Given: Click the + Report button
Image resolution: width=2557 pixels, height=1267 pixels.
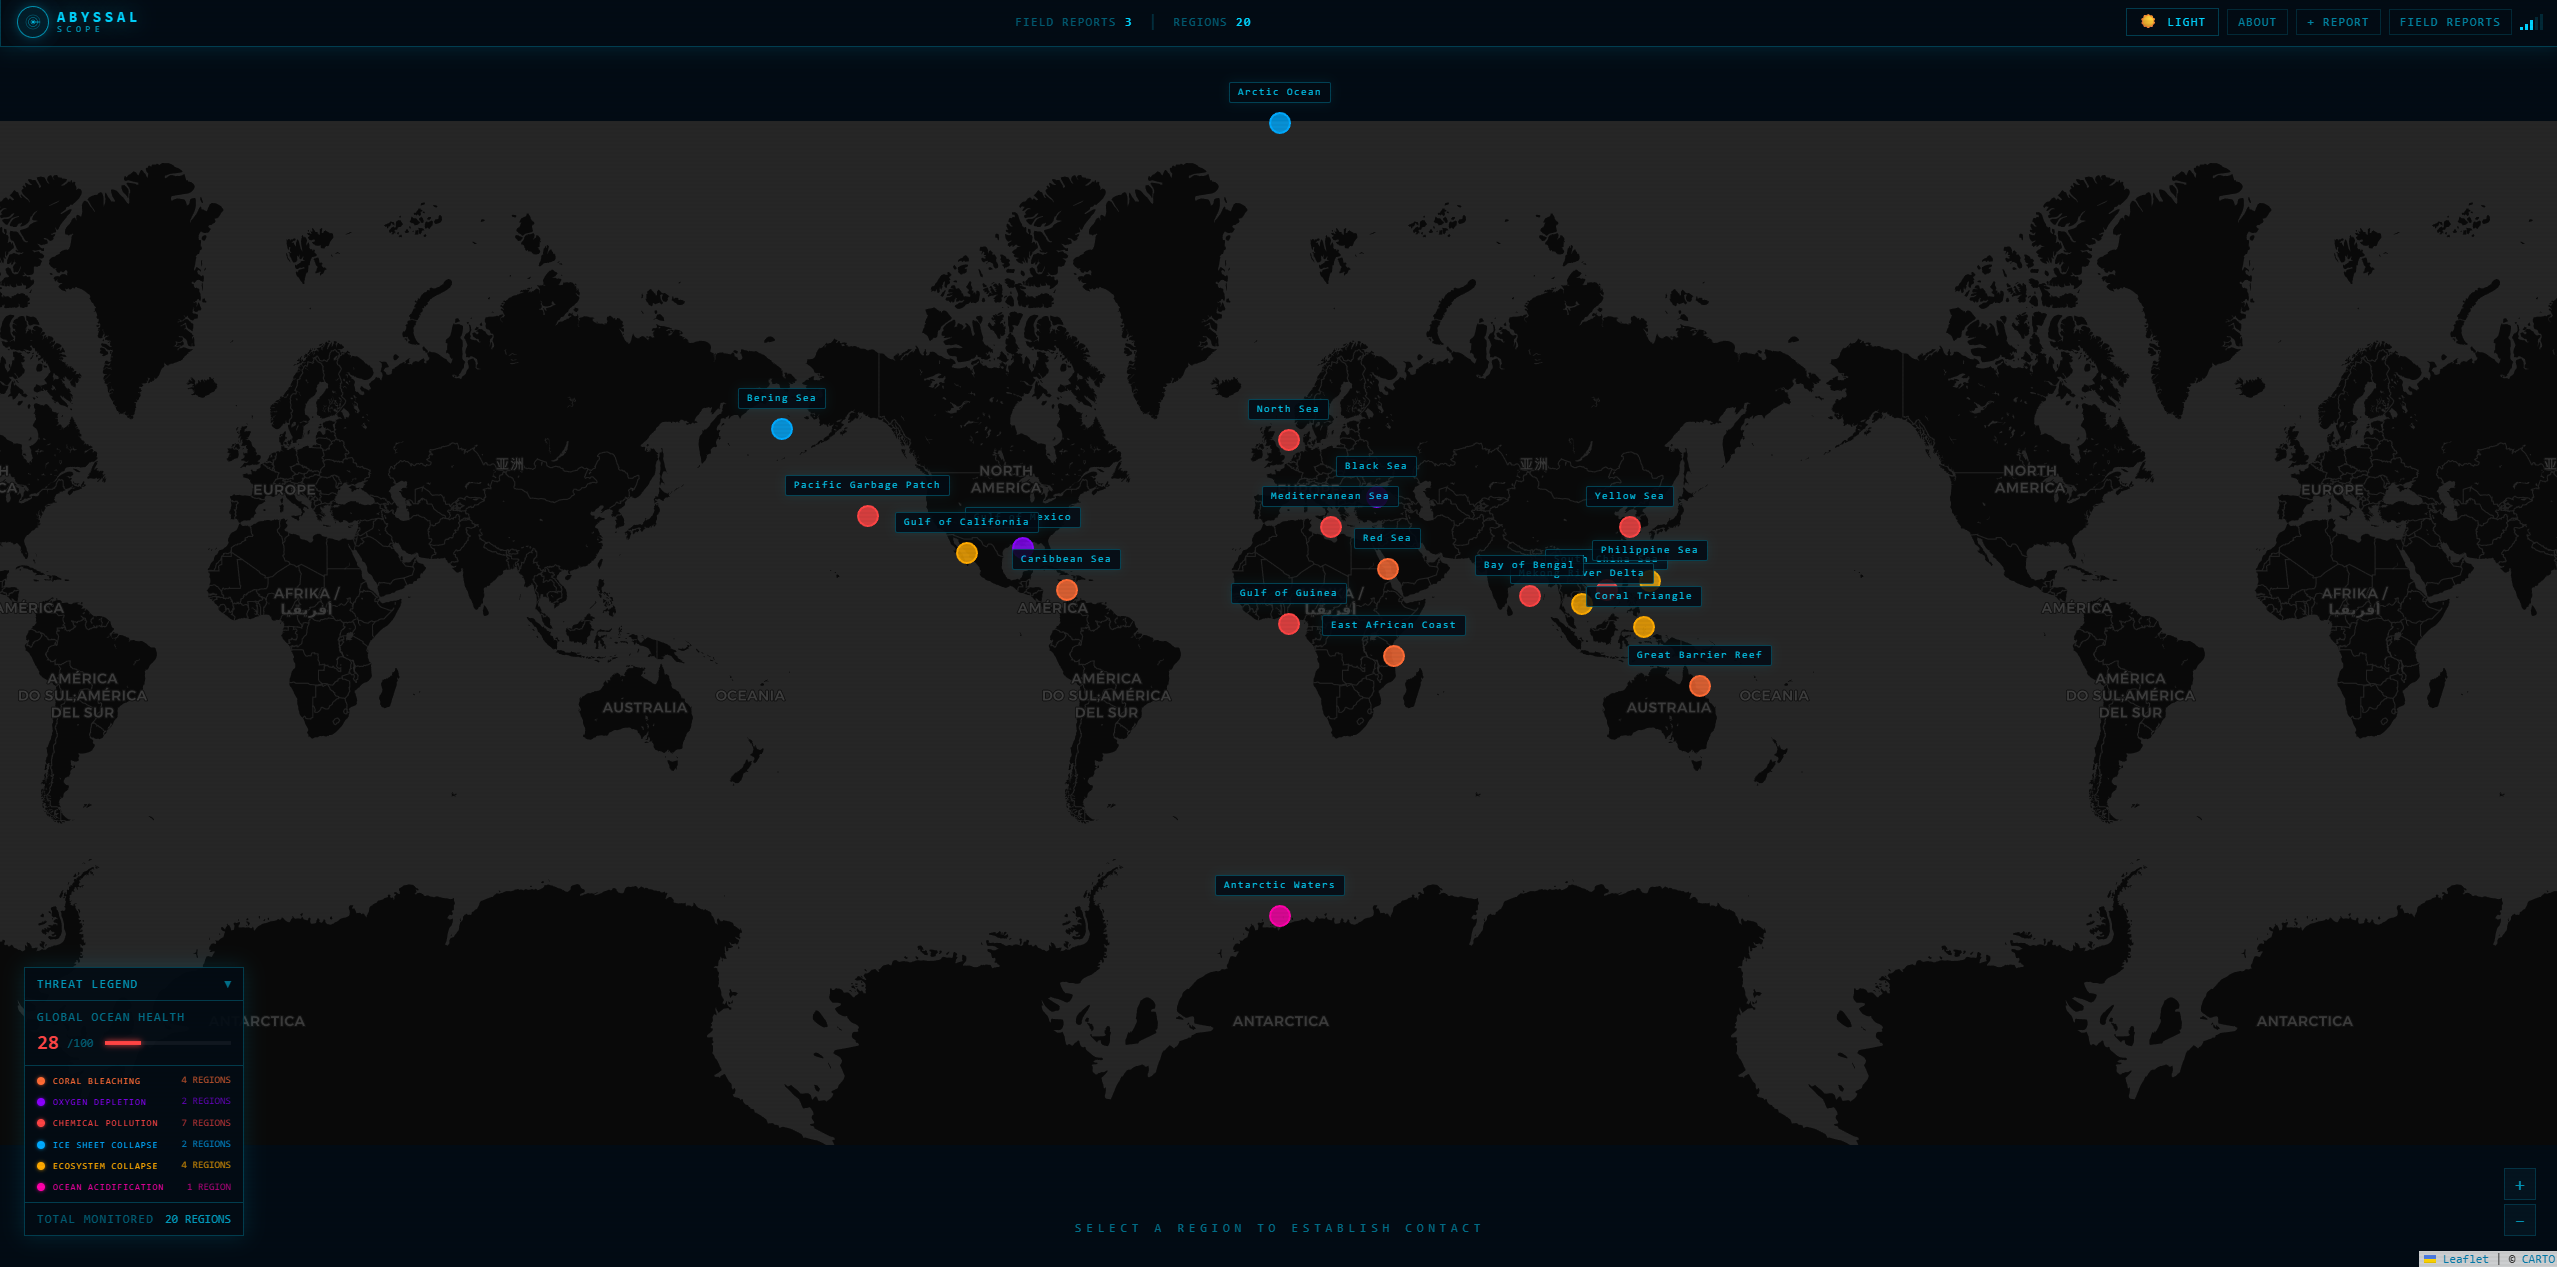Looking at the screenshot, I should pyautogui.click(x=2337, y=22).
